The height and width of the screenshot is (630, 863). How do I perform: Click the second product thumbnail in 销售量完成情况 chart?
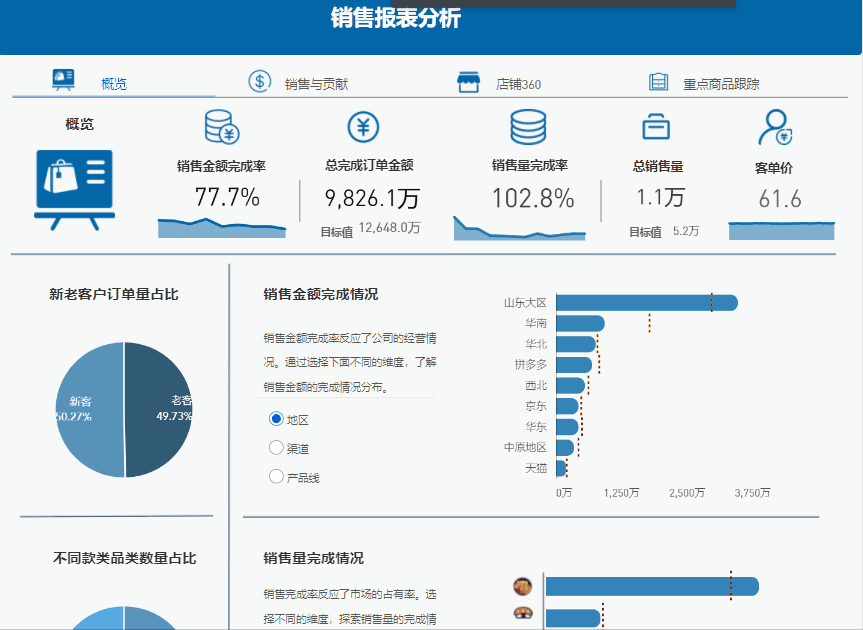523,612
